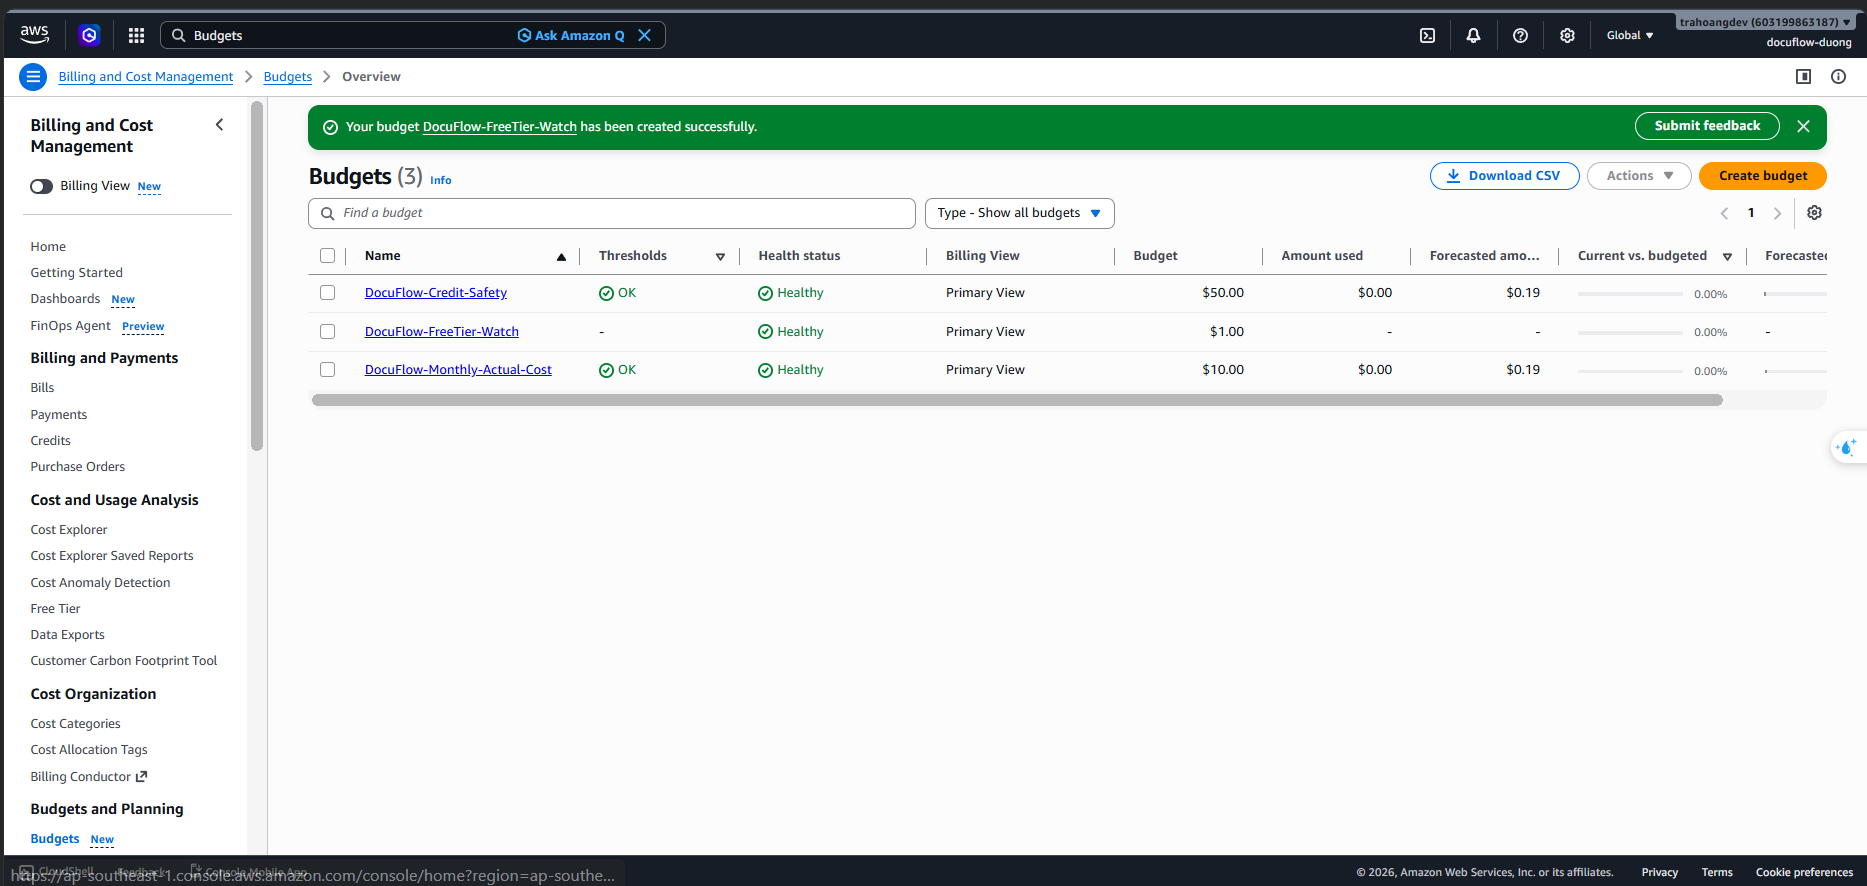Select all budgets with header checkbox
This screenshot has width=1867, height=886.
tap(327, 256)
